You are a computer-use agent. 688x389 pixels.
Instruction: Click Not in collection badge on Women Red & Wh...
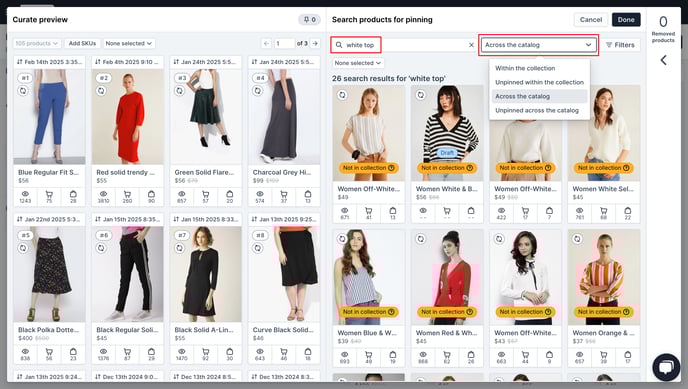(447, 312)
